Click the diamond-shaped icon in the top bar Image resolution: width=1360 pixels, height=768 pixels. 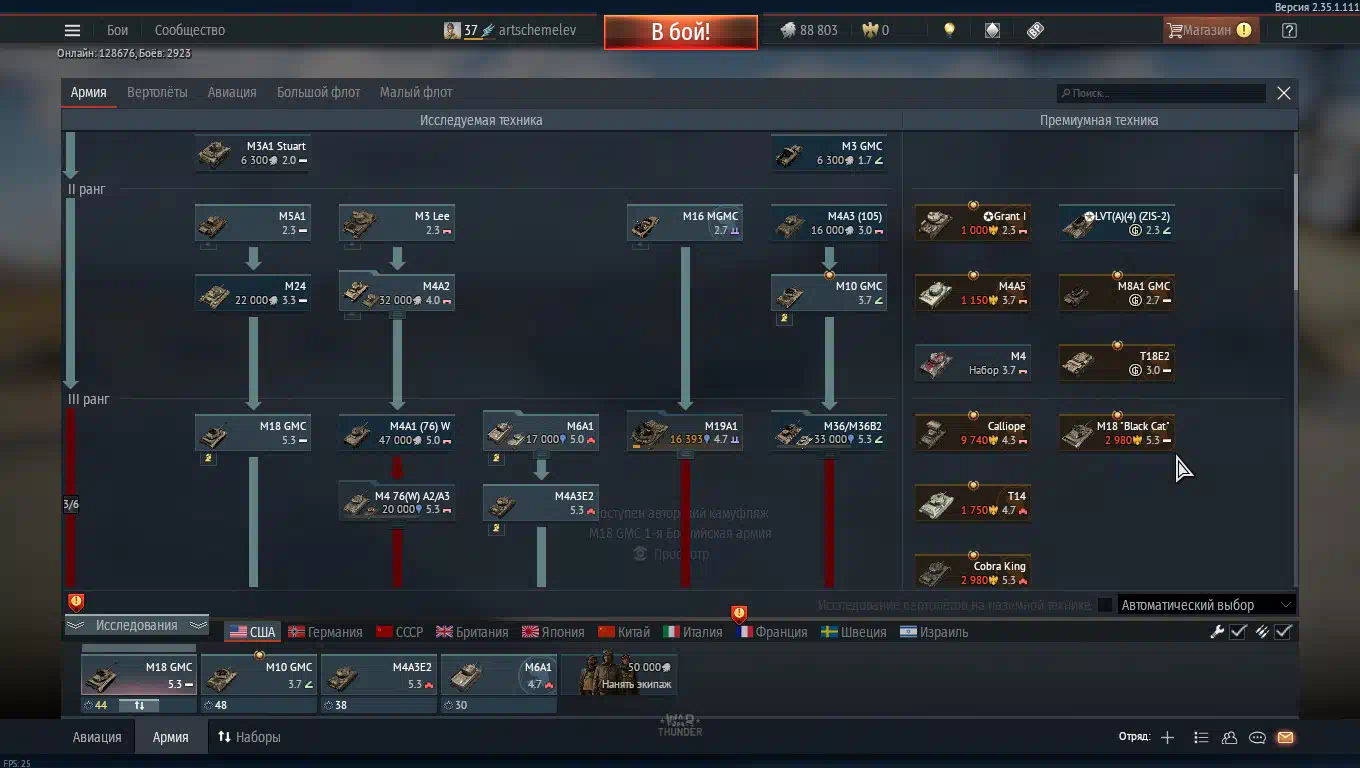click(992, 30)
